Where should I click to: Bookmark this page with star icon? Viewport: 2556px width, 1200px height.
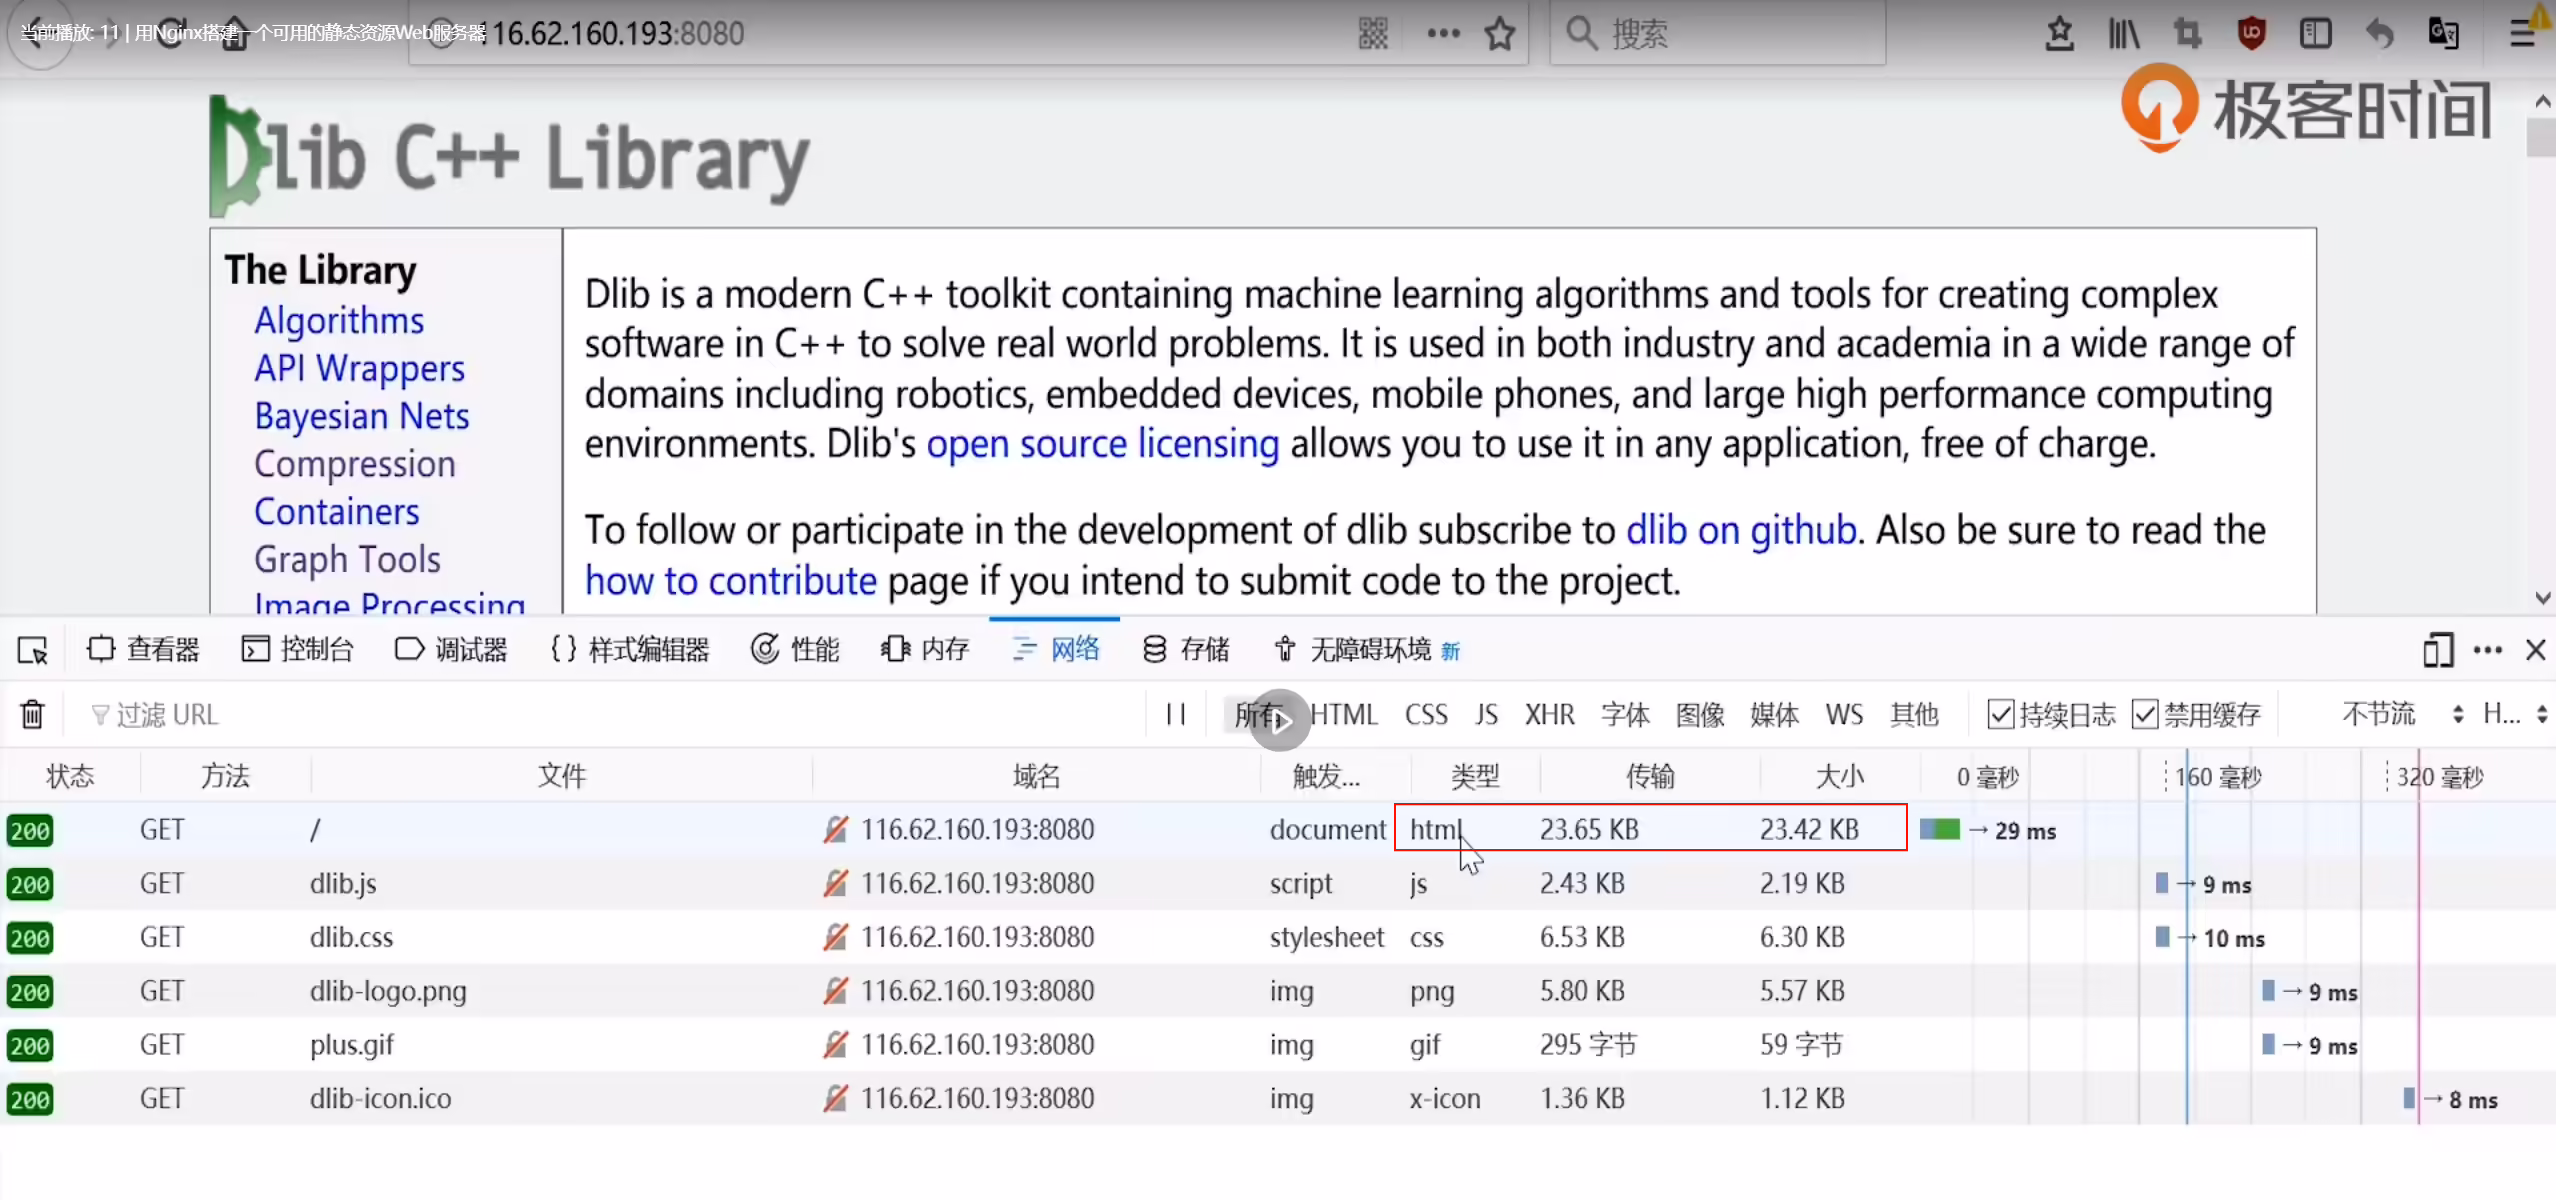[1499, 34]
